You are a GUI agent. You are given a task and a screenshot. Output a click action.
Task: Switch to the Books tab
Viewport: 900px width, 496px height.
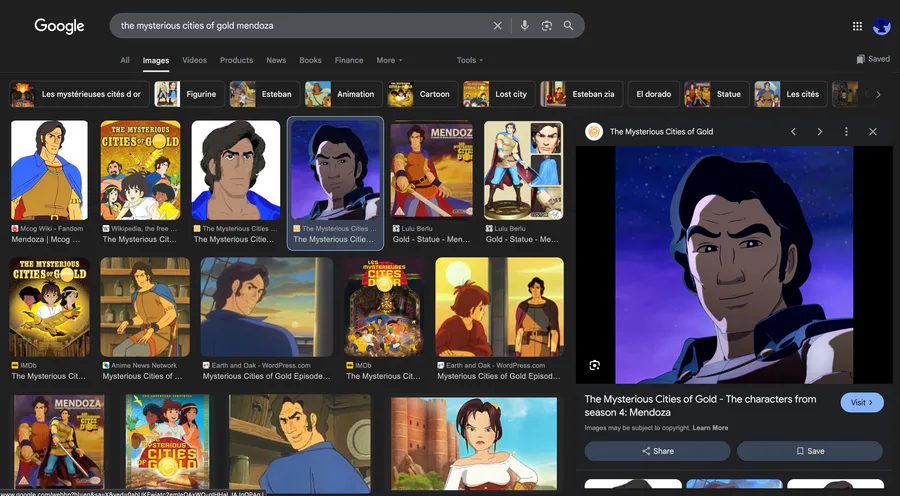(x=311, y=60)
